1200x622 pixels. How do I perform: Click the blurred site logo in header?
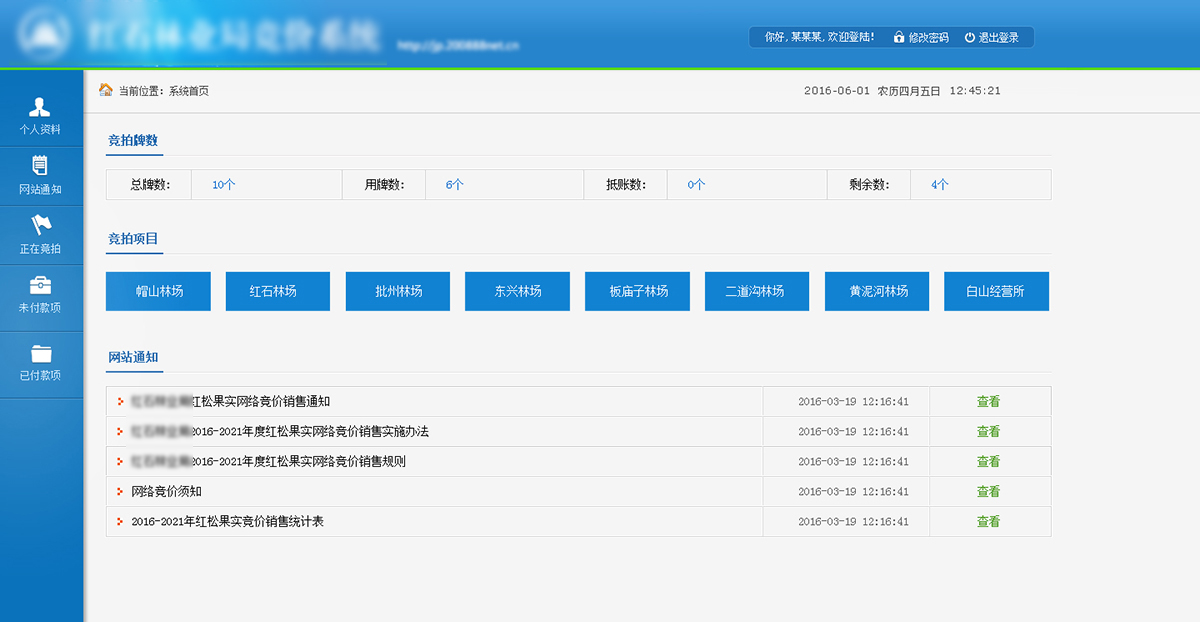[x=44, y=35]
